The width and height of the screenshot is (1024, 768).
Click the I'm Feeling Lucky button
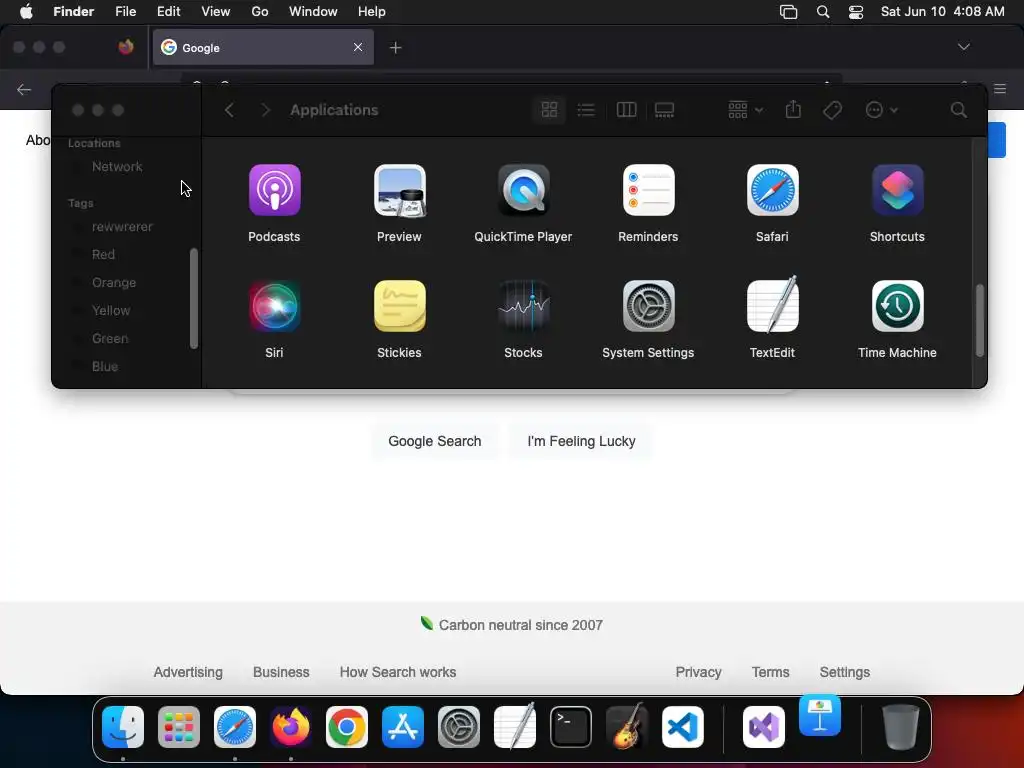[x=581, y=441]
